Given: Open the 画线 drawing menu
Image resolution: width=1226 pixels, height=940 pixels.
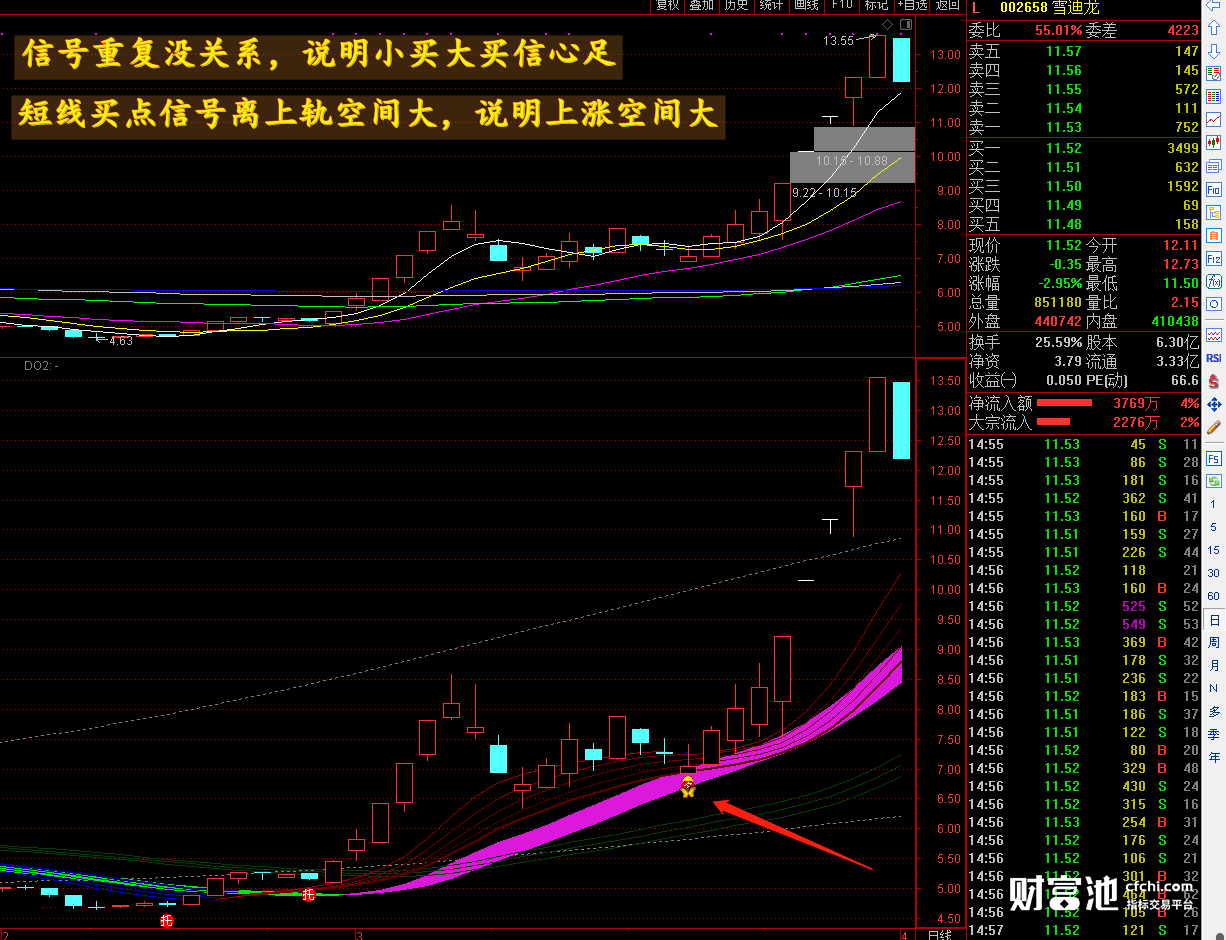Looking at the screenshot, I should coord(806,6).
